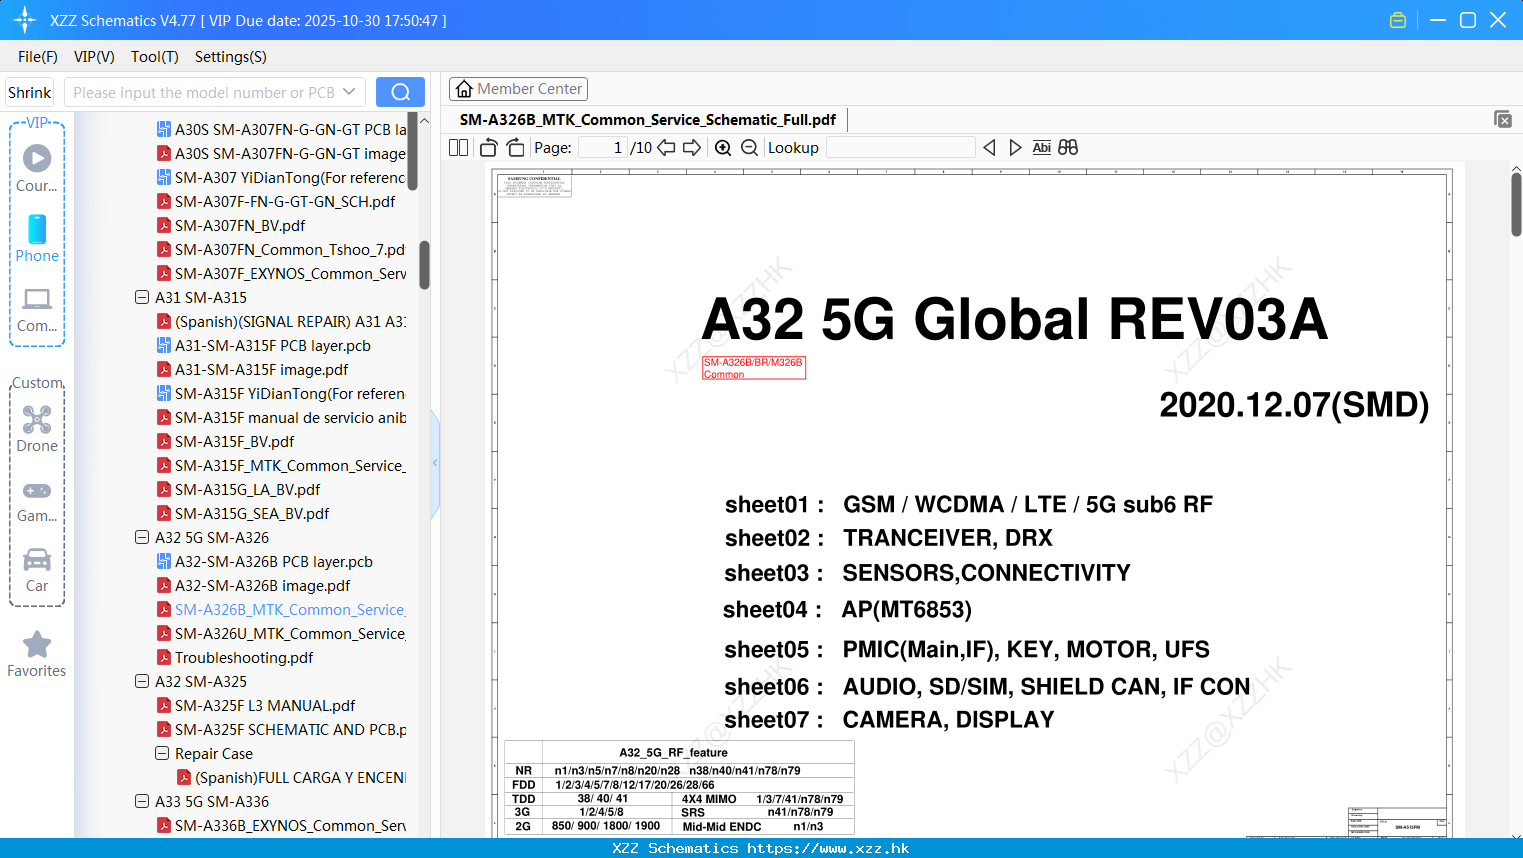Screen dimensions: 1523x858
Task: Collapse the A31 SM-A315 folder
Action: click(142, 297)
